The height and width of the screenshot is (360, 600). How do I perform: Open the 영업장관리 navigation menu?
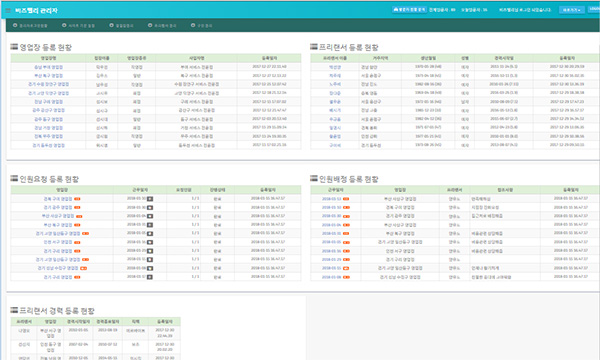[x=121, y=26]
